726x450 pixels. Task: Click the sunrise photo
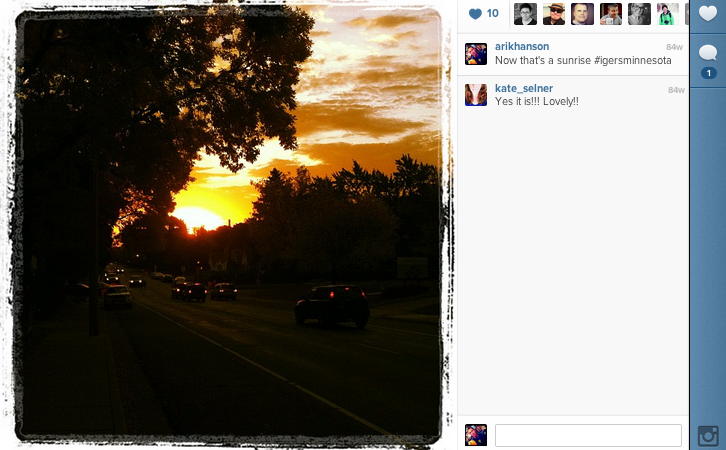tap(229, 224)
